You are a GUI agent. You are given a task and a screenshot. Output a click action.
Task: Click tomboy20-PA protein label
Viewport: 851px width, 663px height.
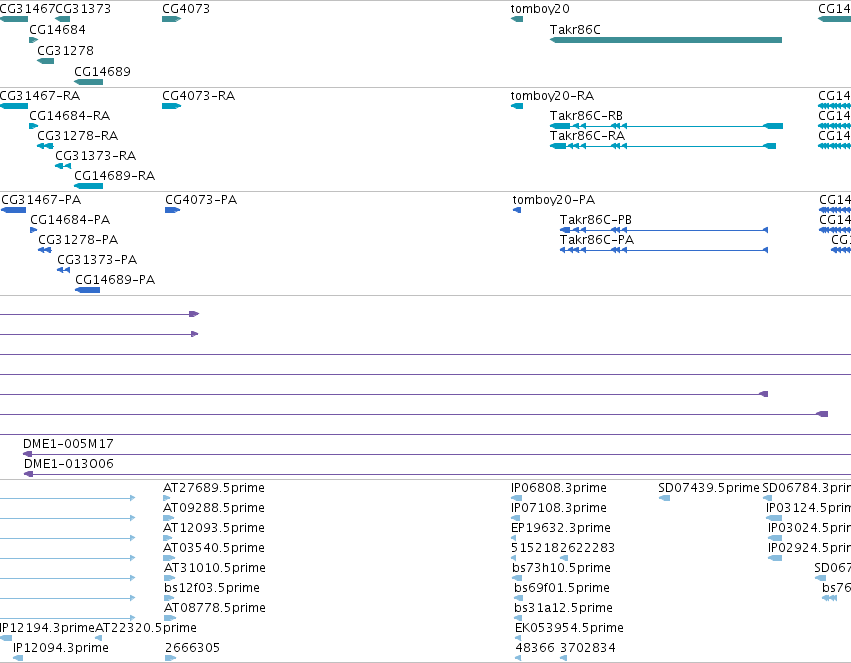(554, 200)
